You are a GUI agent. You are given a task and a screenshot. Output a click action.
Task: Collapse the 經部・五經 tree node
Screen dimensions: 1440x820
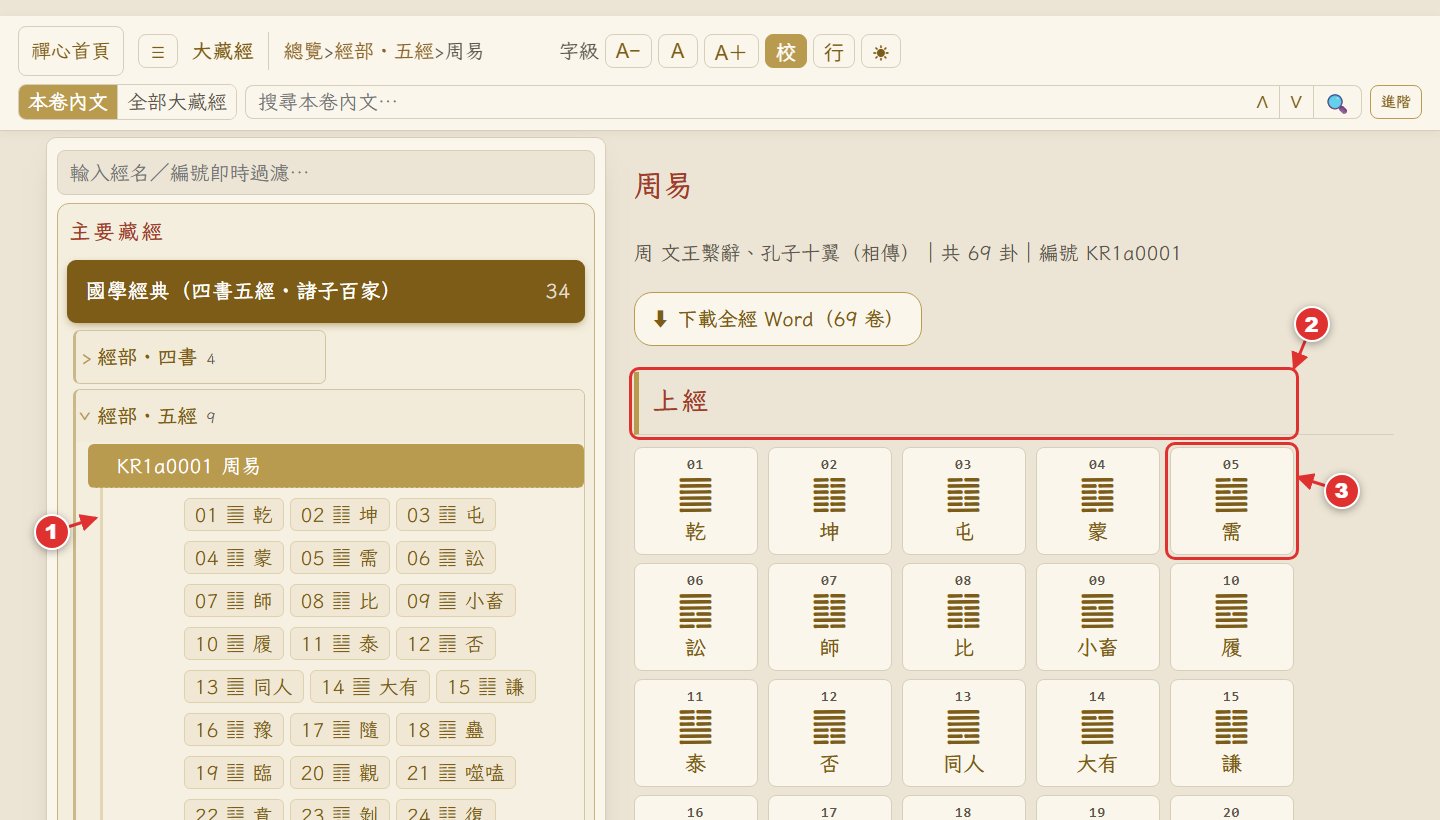tap(329, 416)
